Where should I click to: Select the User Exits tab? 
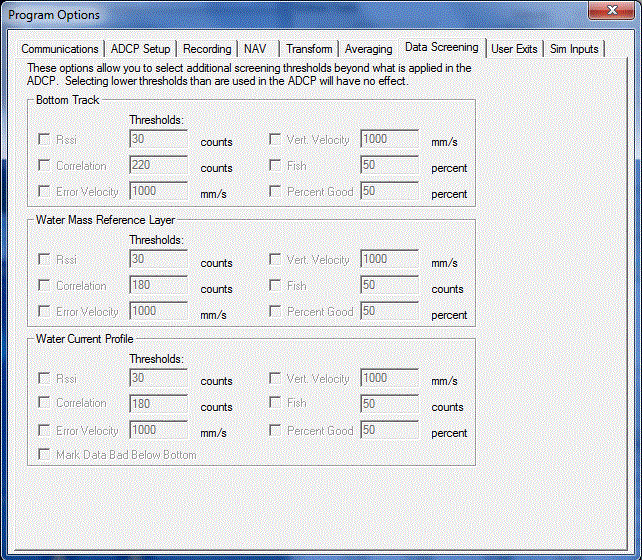coord(514,49)
